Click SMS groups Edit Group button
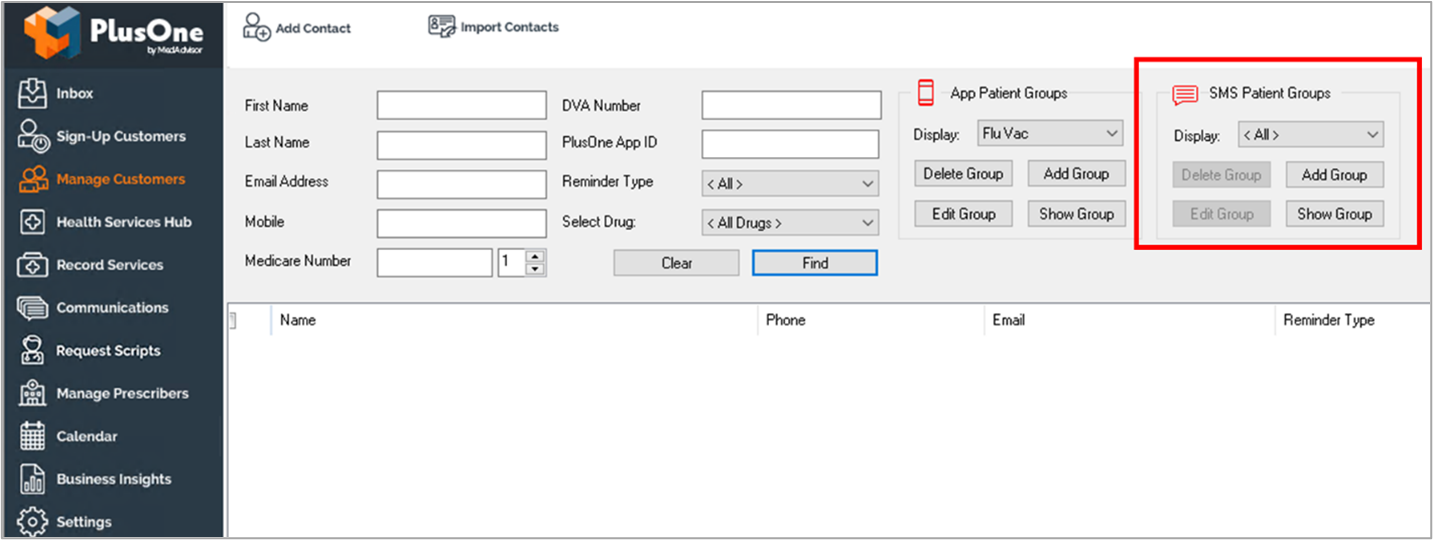1433x540 pixels. coord(1221,213)
